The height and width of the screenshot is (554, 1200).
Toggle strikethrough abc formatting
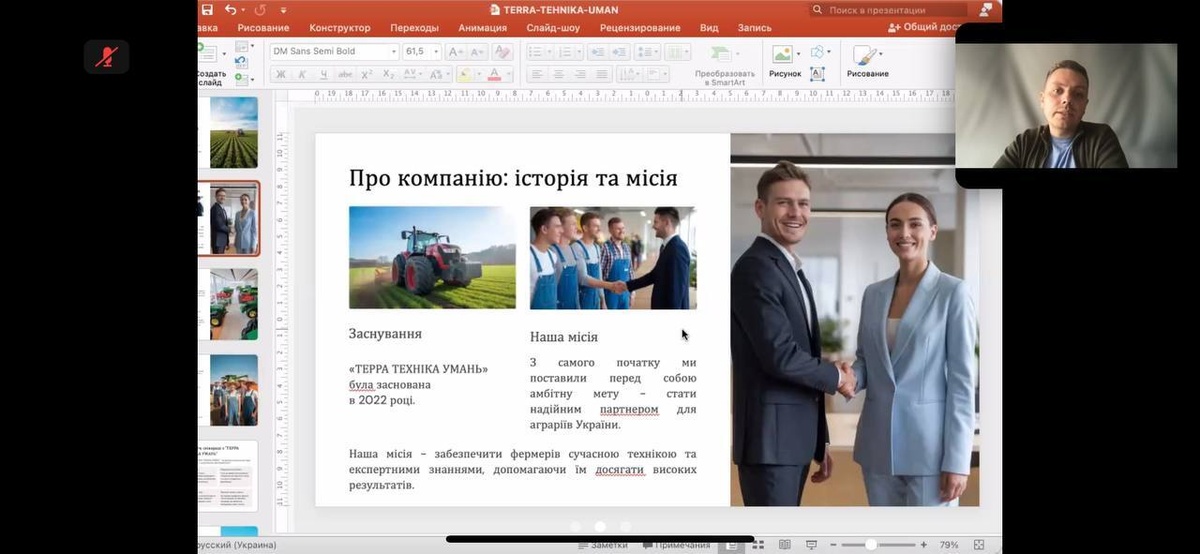click(345, 75)
